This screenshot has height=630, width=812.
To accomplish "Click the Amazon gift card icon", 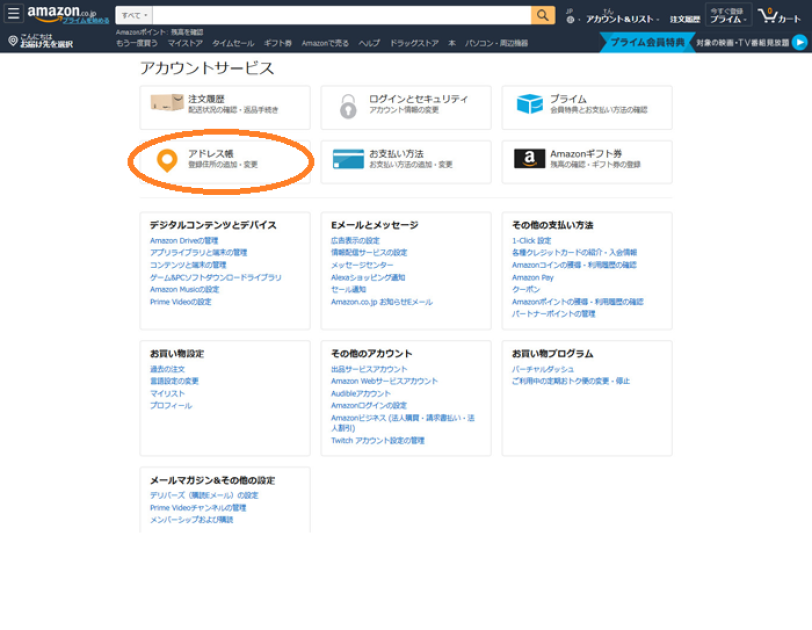I will [529, 159].
